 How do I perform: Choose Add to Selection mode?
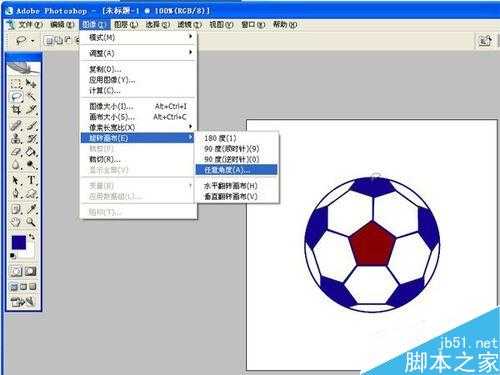[x=59, y=41]
